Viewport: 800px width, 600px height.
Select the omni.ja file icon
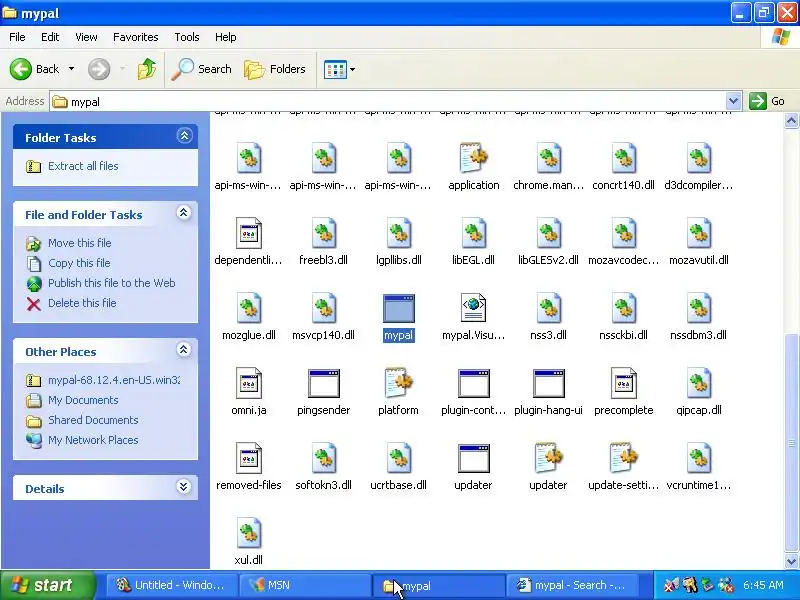(x=248, y=383)
